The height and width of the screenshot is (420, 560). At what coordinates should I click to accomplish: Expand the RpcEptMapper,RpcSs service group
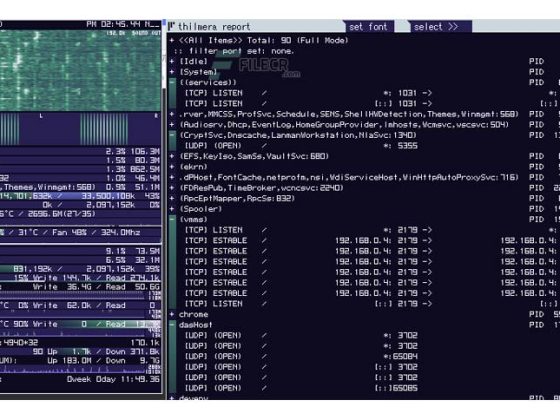point(172,198)
